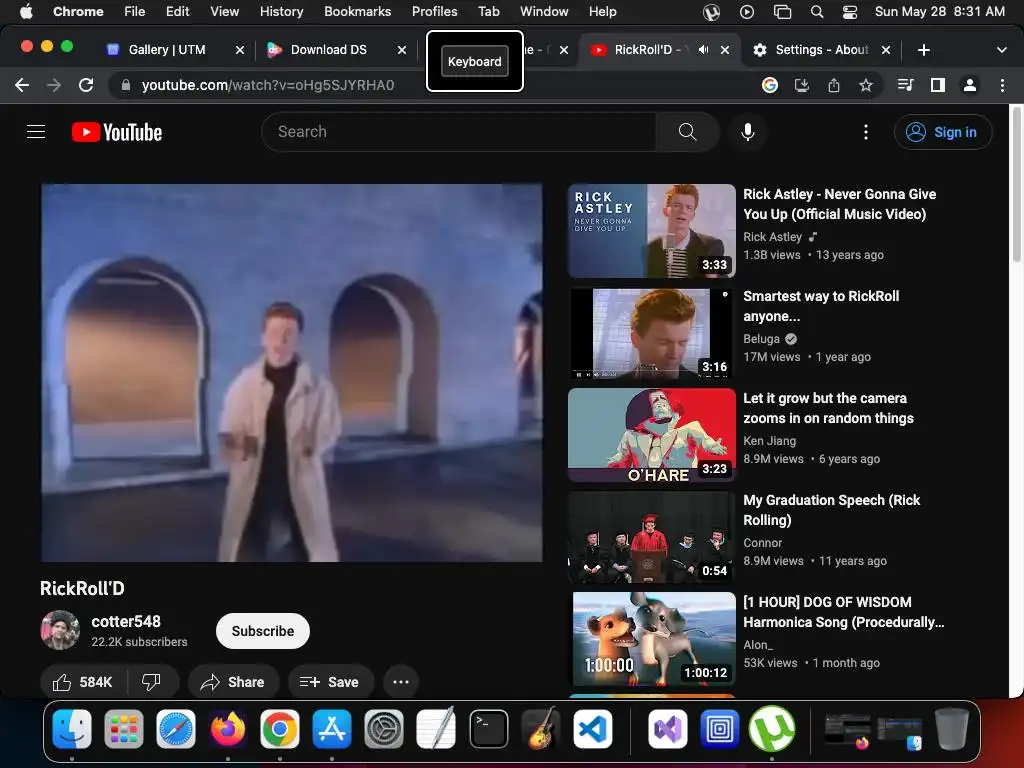Screen dimensions: 1024x768
Task: Share this page from address bar
Action: [834, 85]
